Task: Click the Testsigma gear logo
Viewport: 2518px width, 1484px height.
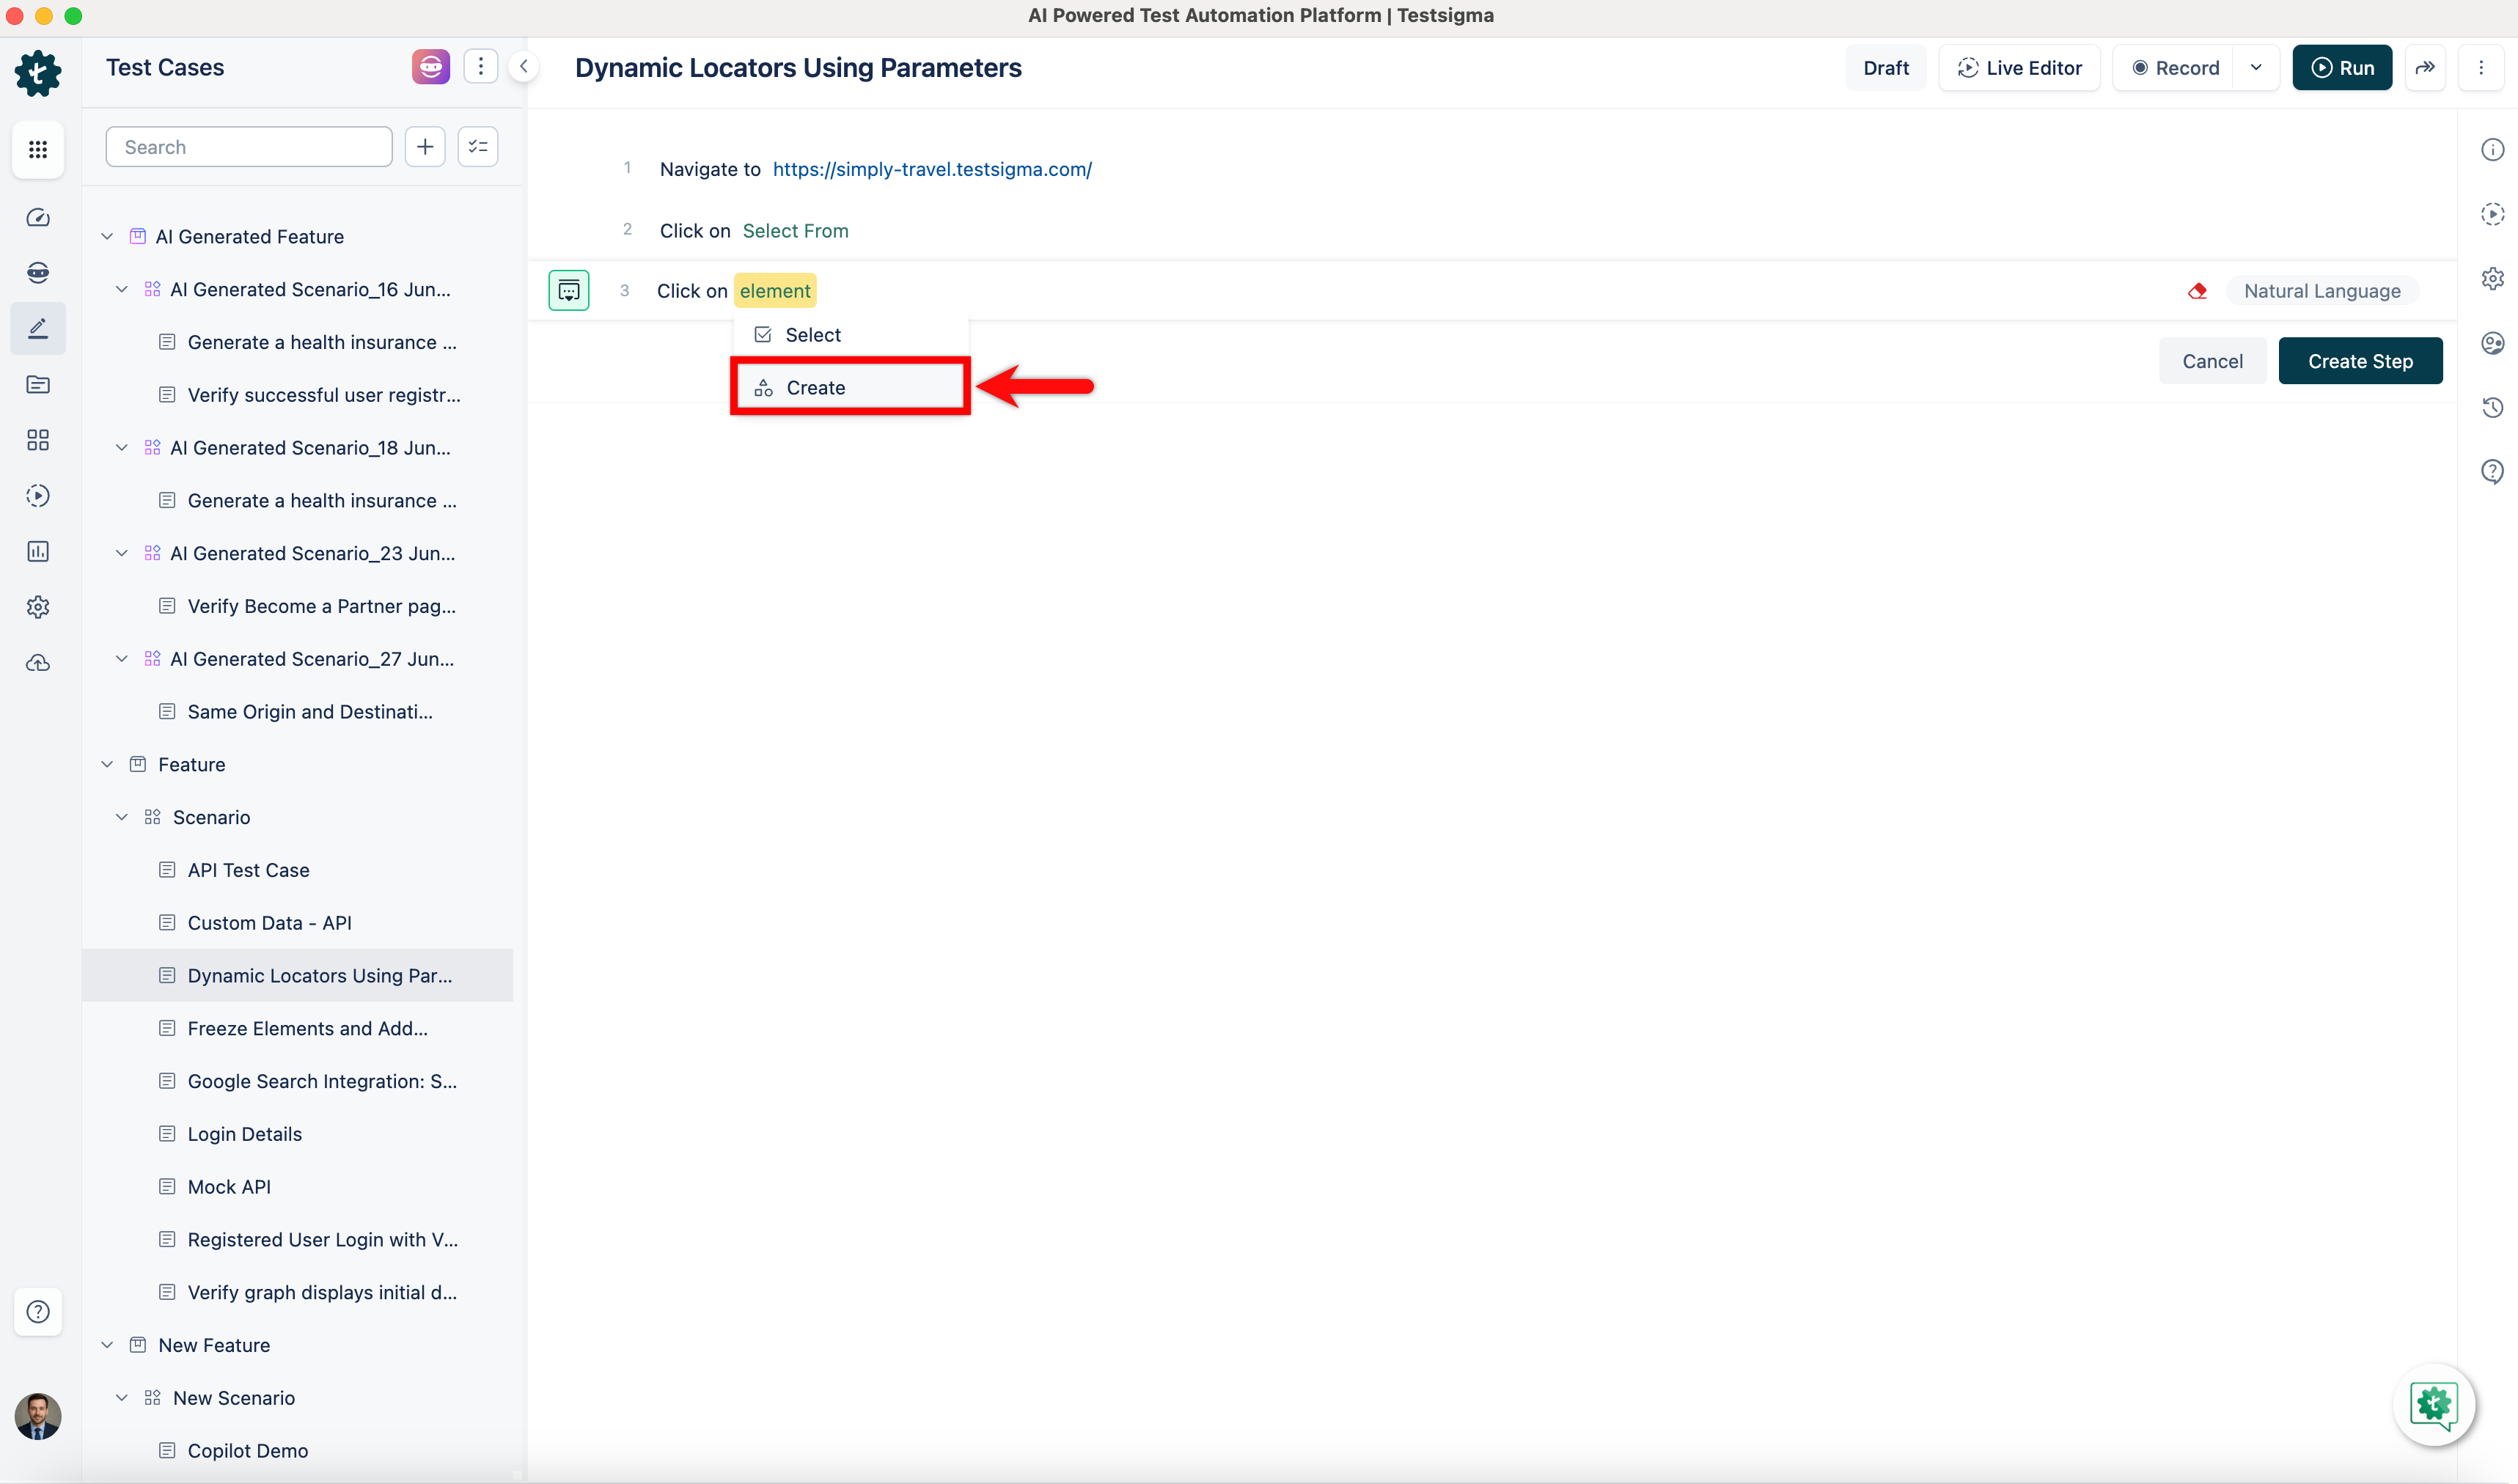Action: pos(38,73)
